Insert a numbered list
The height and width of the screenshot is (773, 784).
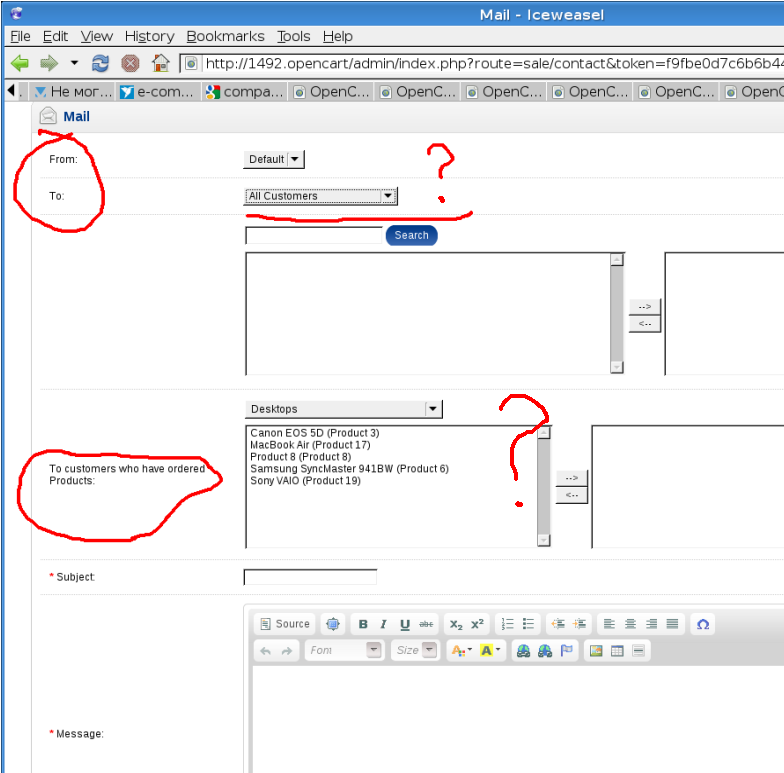[x=508, y=624]
